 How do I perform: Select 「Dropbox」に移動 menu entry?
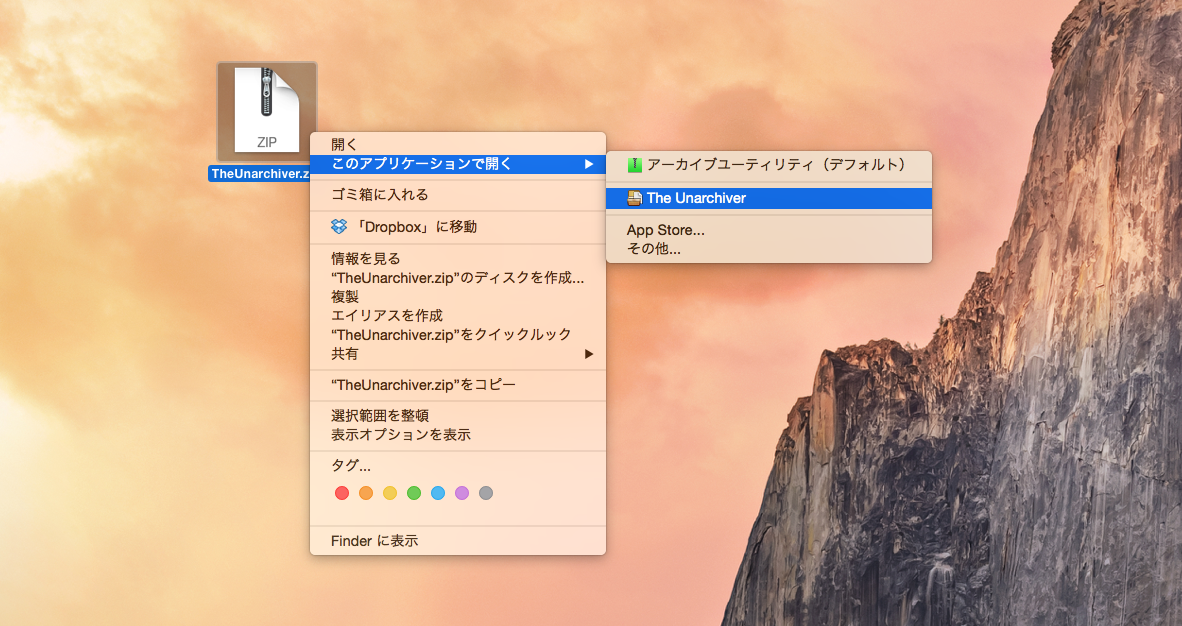(x=458, y=226)
